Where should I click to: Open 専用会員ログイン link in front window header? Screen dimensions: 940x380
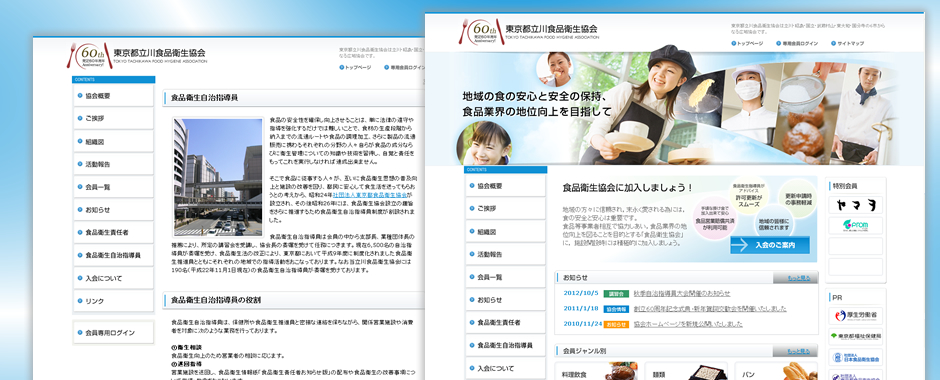point(796,44)
